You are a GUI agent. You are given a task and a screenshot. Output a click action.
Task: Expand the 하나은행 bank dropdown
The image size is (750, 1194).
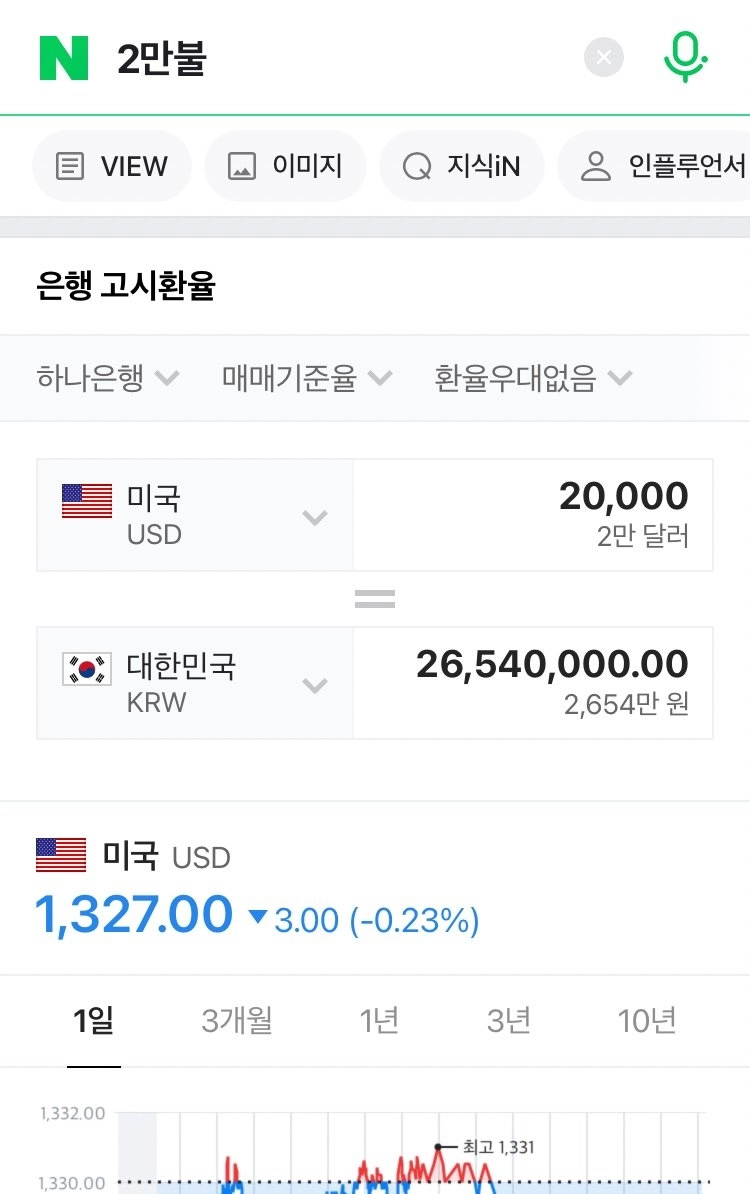click(x=107, y=378)
